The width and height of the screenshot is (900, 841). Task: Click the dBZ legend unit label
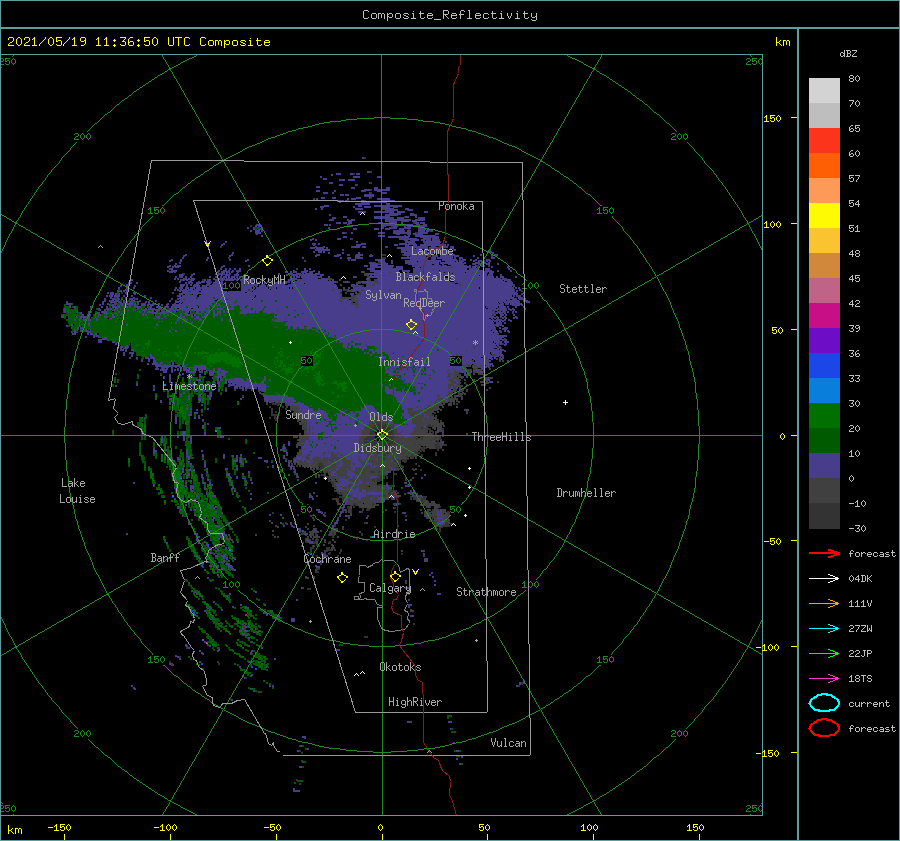point(848,53)
